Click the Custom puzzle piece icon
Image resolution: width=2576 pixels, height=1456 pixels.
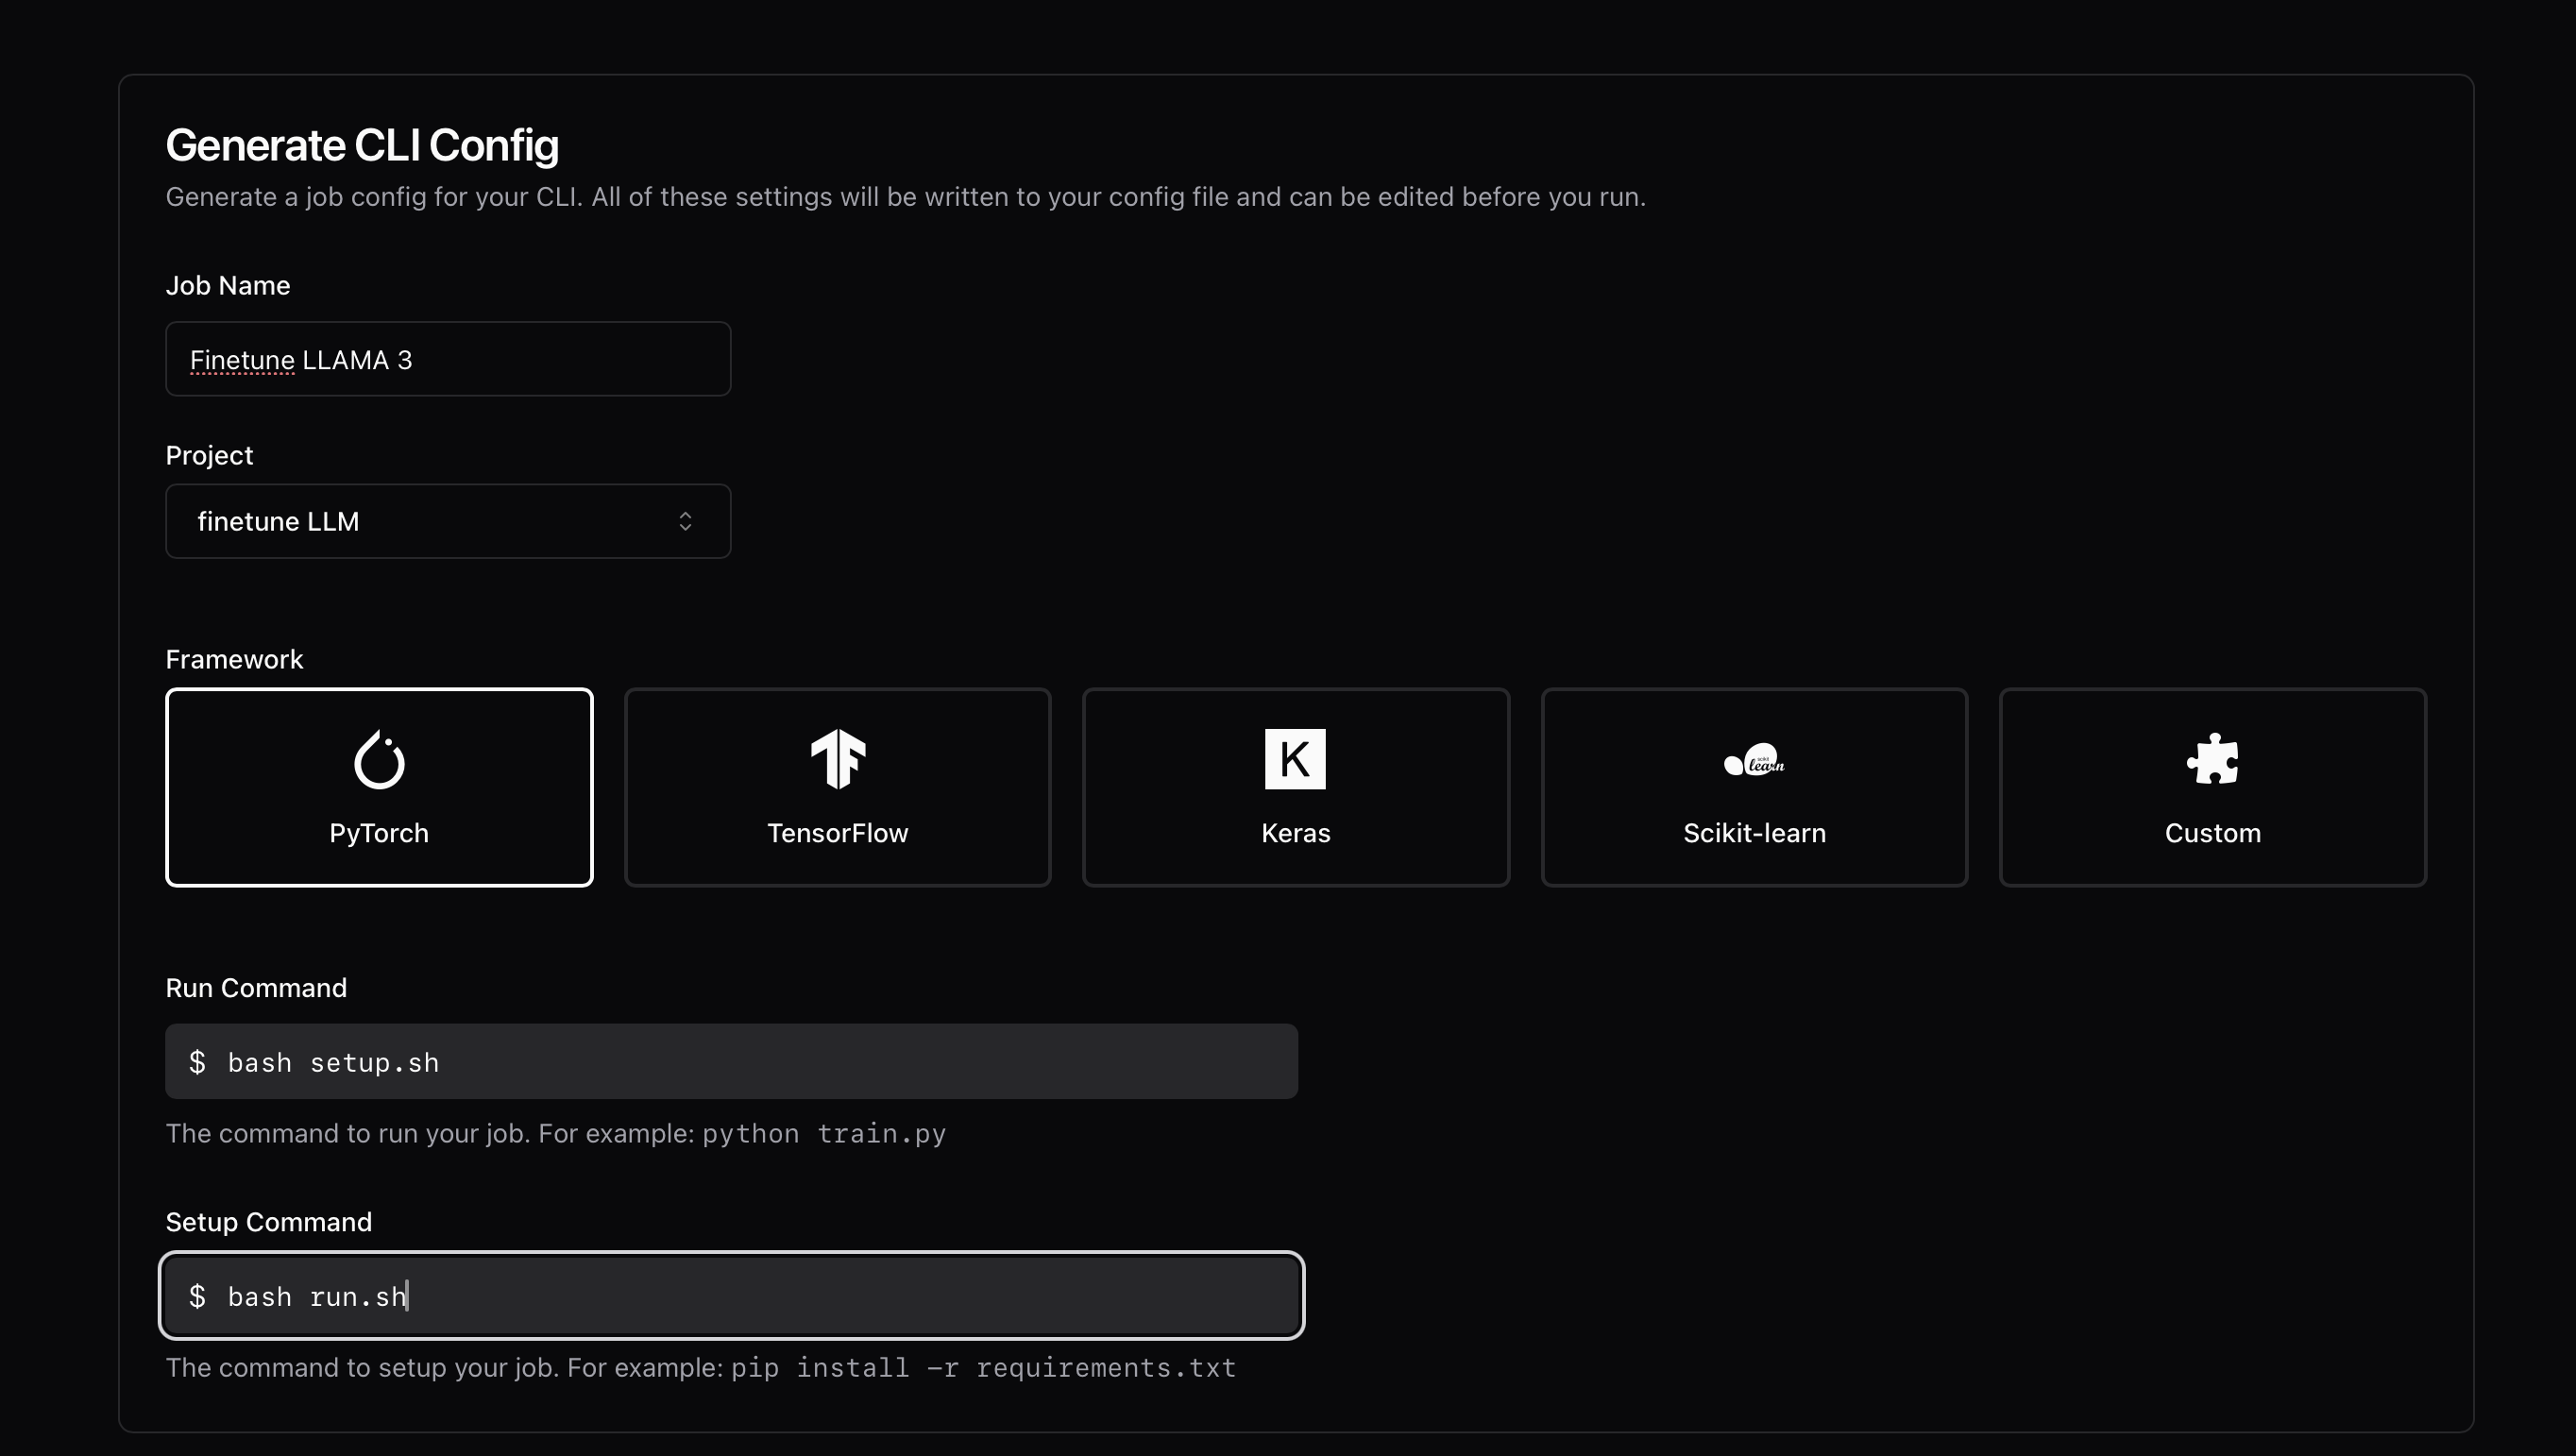pyautogui.click(x=2212, y=759)
